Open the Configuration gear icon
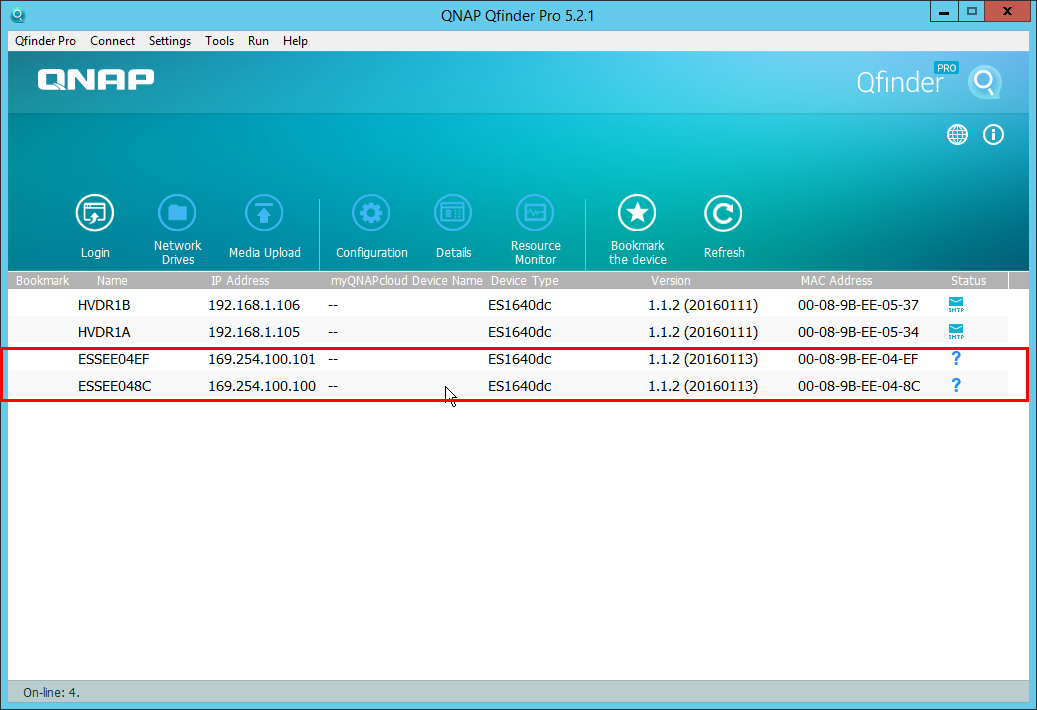 click(x=371, y=214)
